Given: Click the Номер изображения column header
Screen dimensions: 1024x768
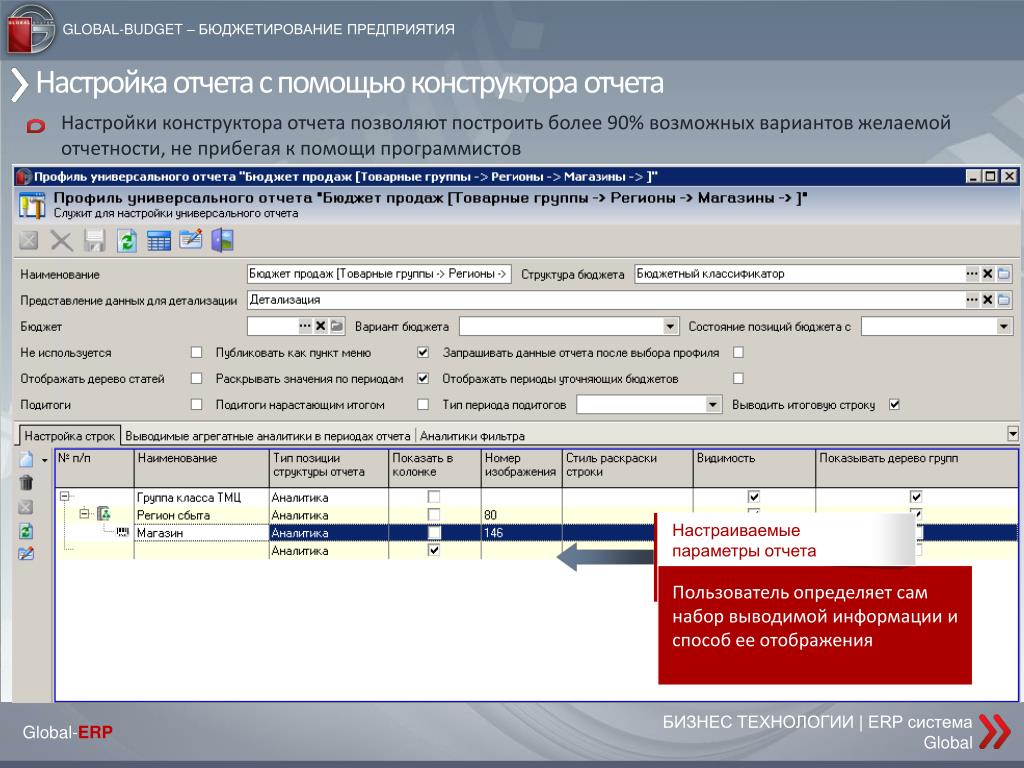Looking at the screenshot, I should coord(521,468).
